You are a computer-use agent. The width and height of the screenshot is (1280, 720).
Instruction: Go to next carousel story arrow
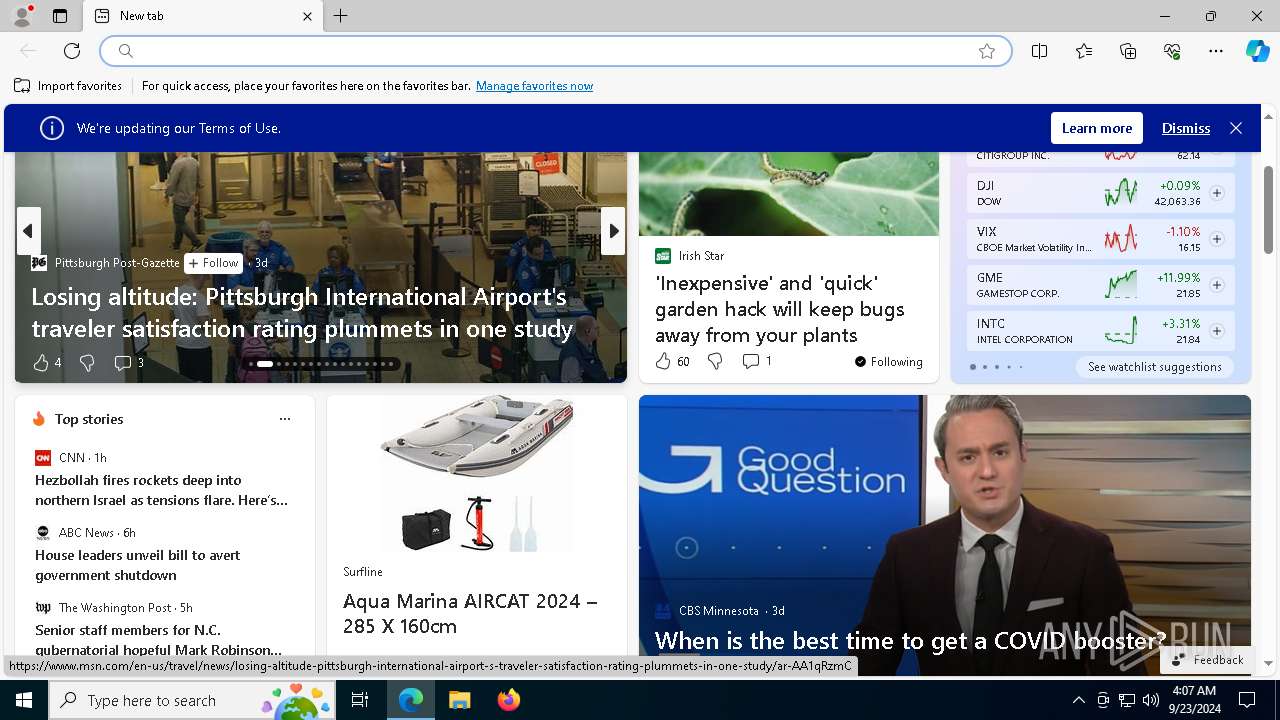click(x=613, y=231)
